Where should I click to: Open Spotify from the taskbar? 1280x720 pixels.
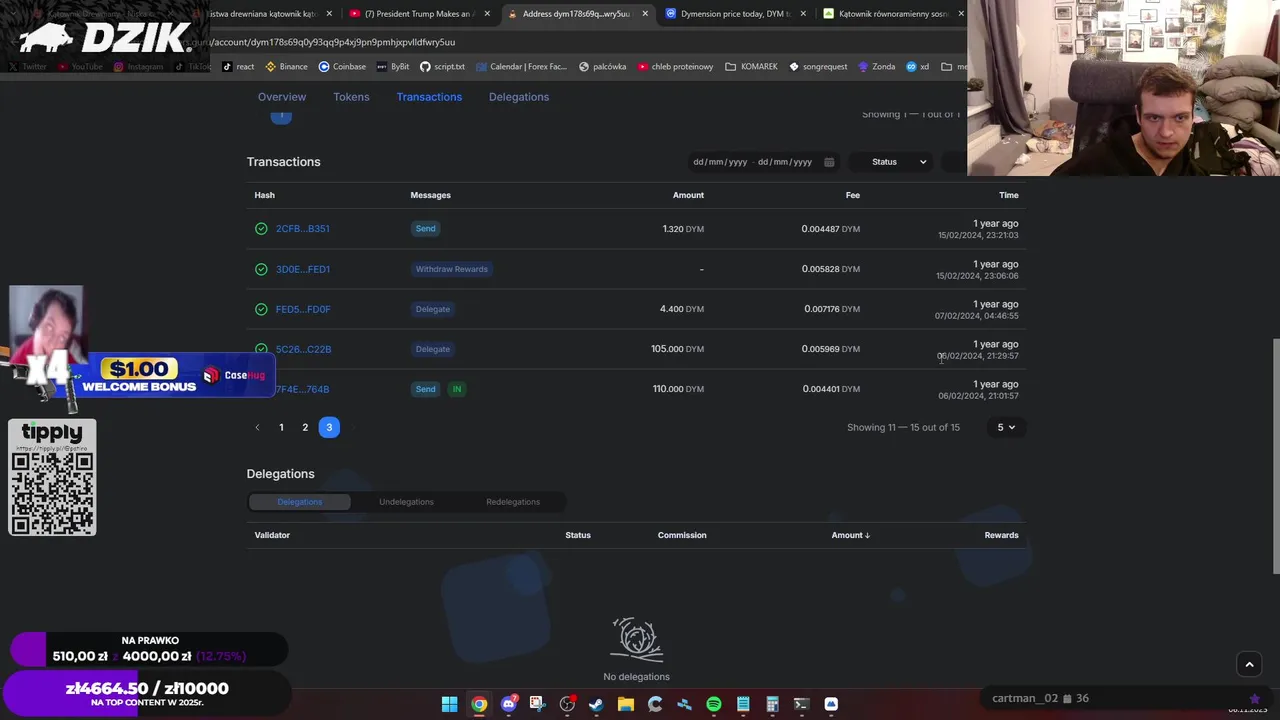(x=713, y=704)
